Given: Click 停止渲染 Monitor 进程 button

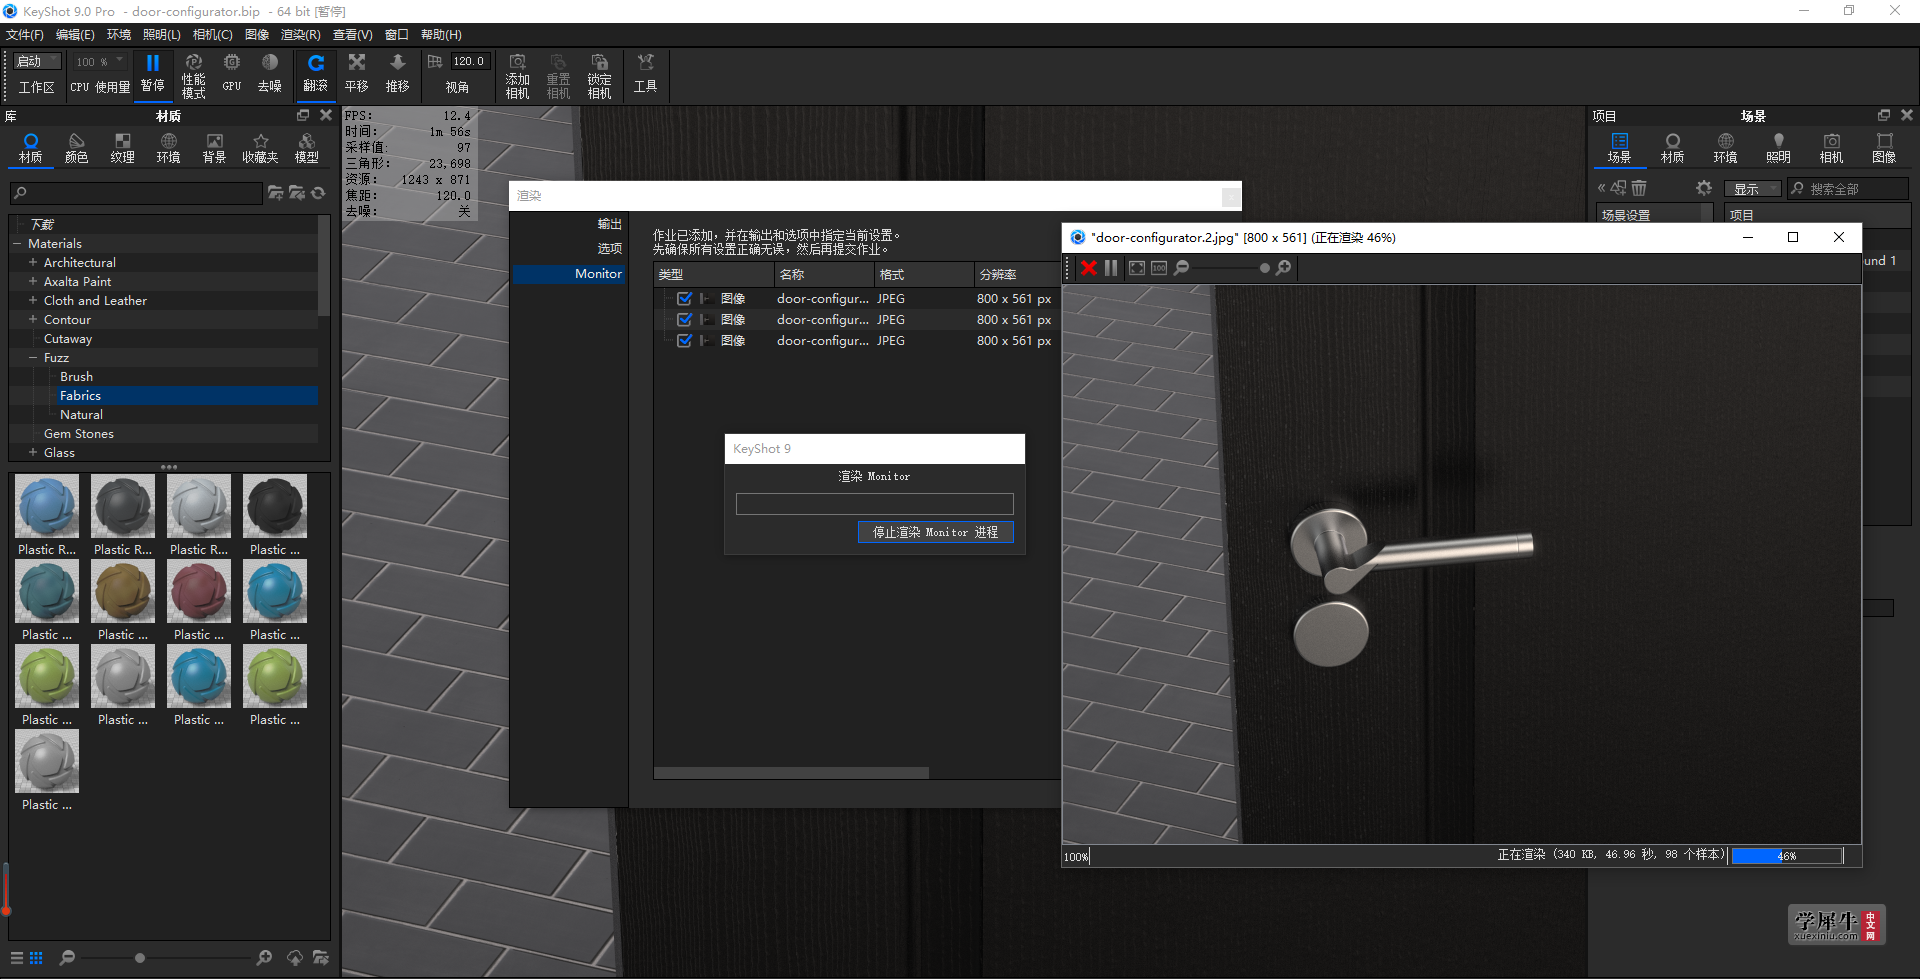Looking at the screenshot, I should coord(935,533).
